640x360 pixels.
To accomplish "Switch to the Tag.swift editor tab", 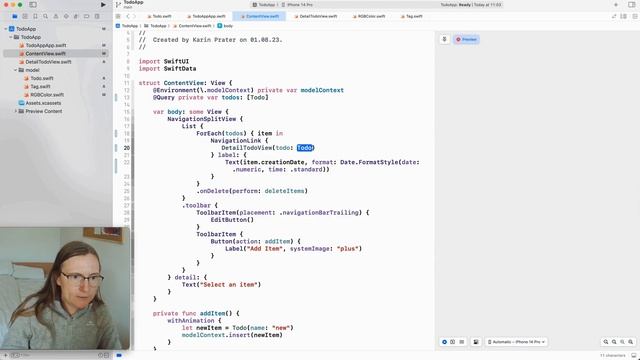I will tap(411, 16).
